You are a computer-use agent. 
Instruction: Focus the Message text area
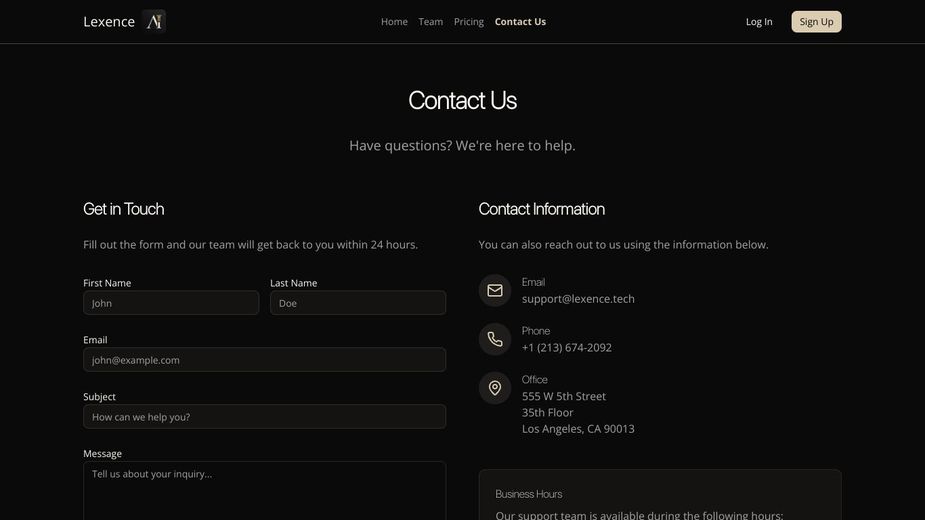pyautogui.click(x=264, y=490)
